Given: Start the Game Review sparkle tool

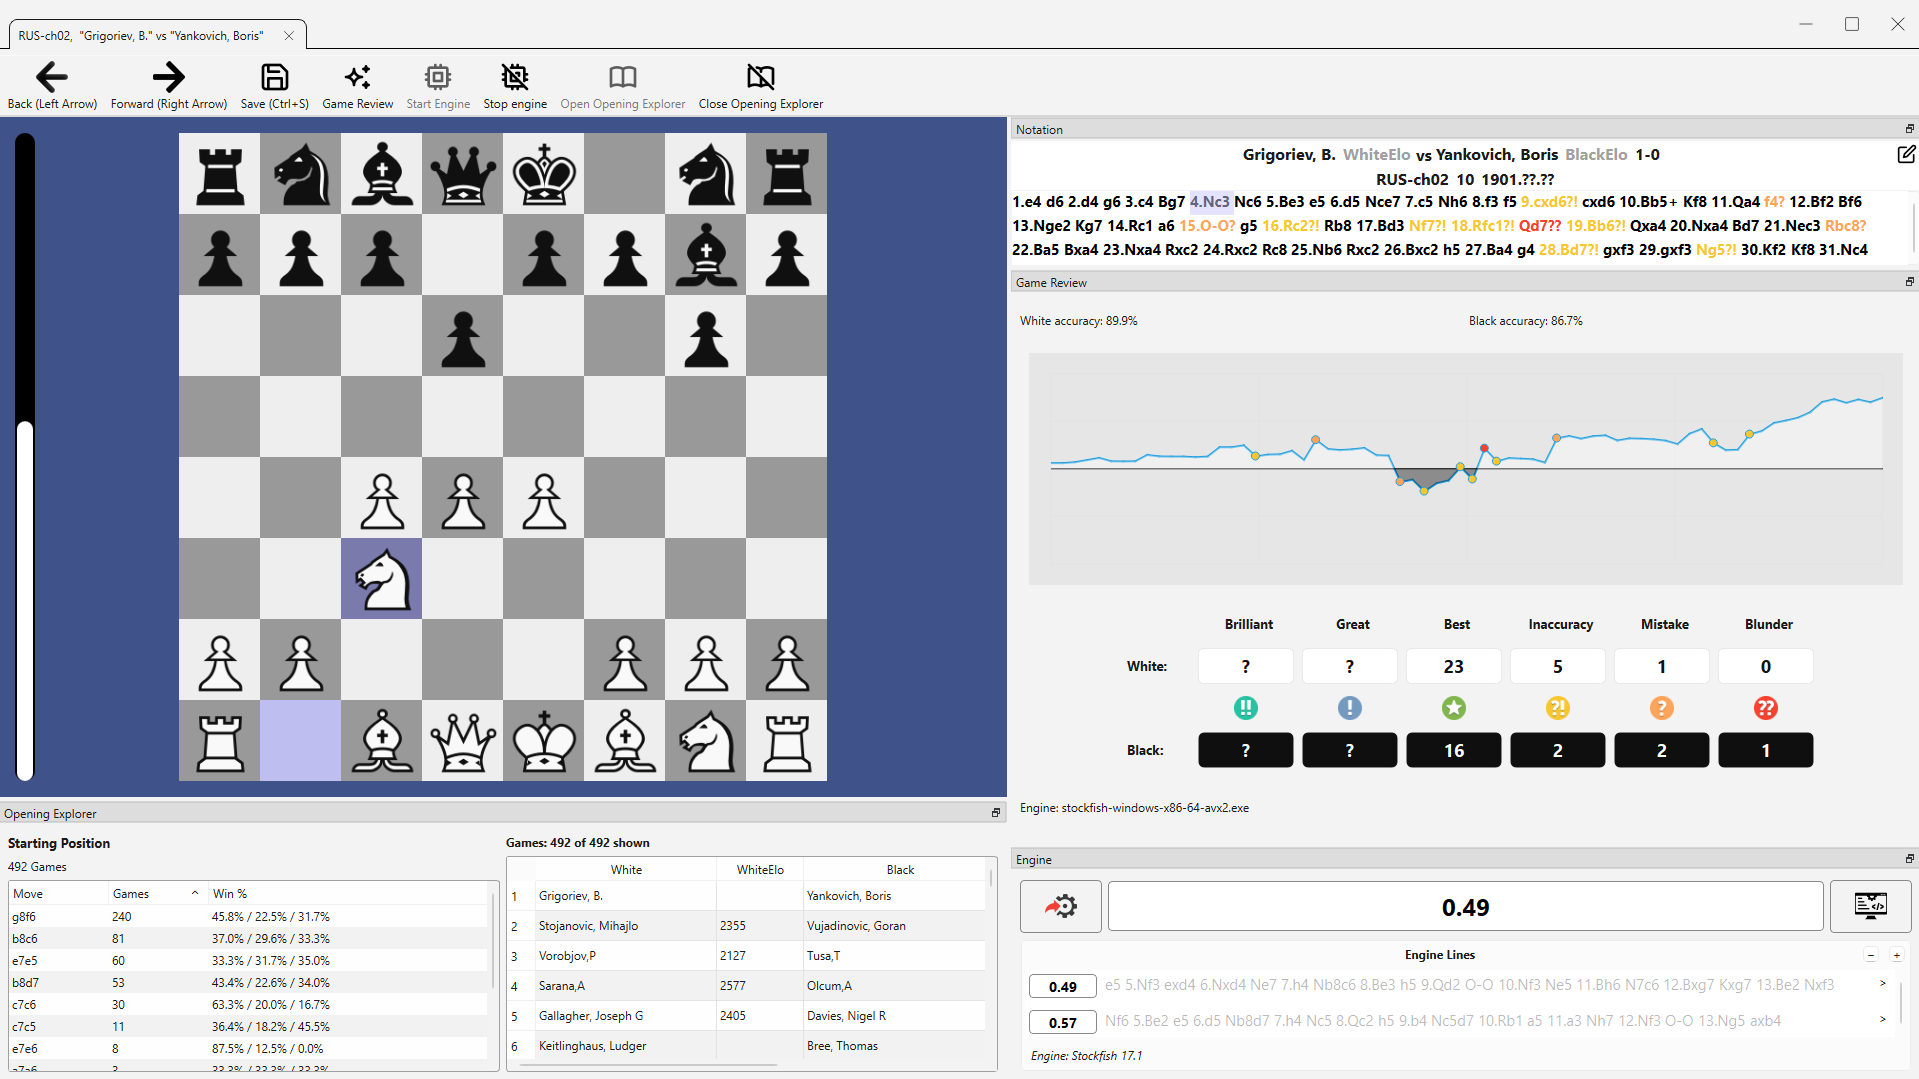Looking at the screenshot, I should tap(357, 77).
